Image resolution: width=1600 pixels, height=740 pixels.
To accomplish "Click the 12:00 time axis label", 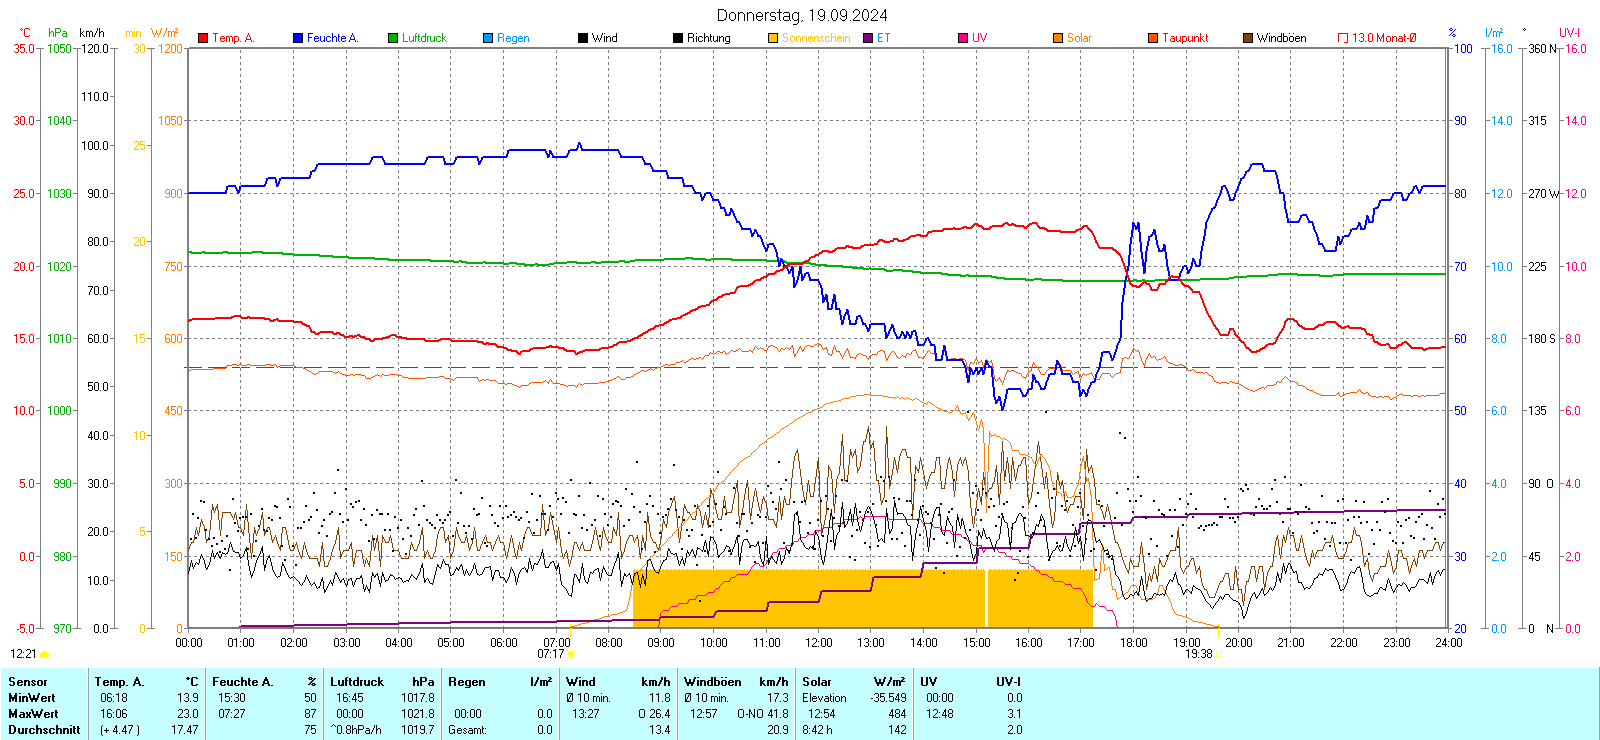I will click(x=818, y=643).
